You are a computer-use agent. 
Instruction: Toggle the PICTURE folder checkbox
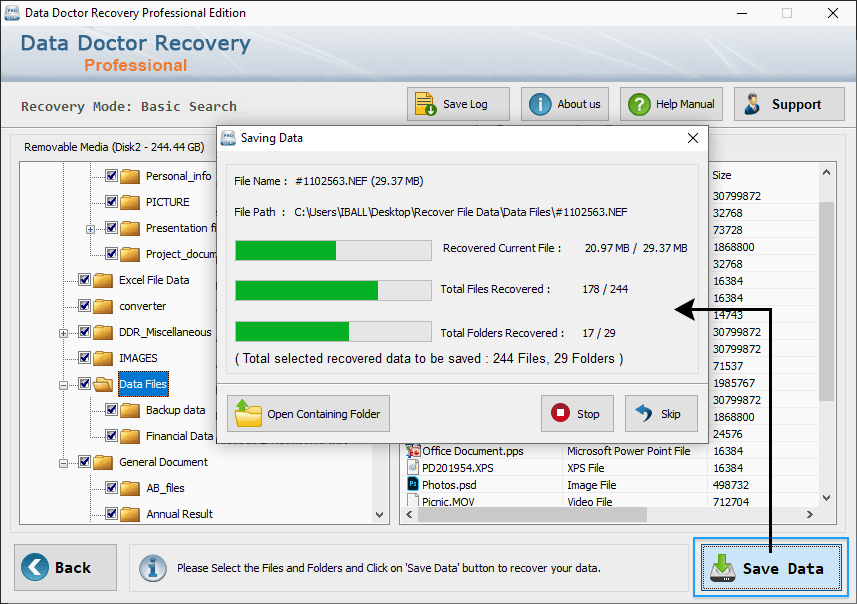pos(111,202)
